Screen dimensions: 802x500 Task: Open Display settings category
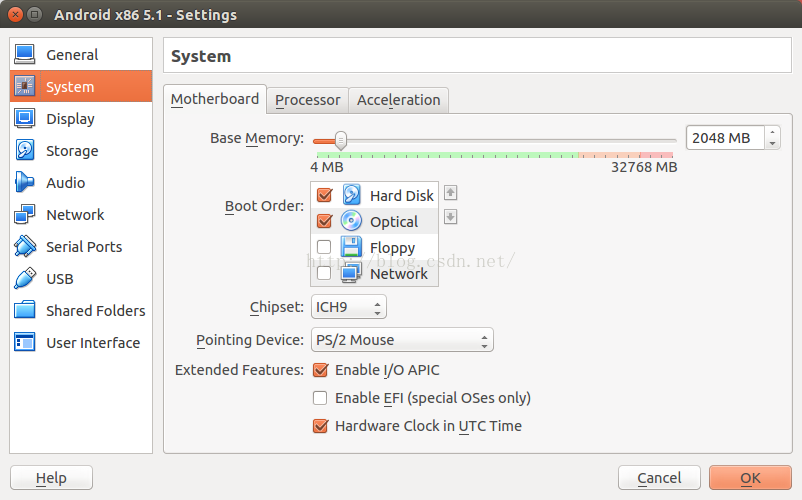pyautogui.click(x=81, y=118)
